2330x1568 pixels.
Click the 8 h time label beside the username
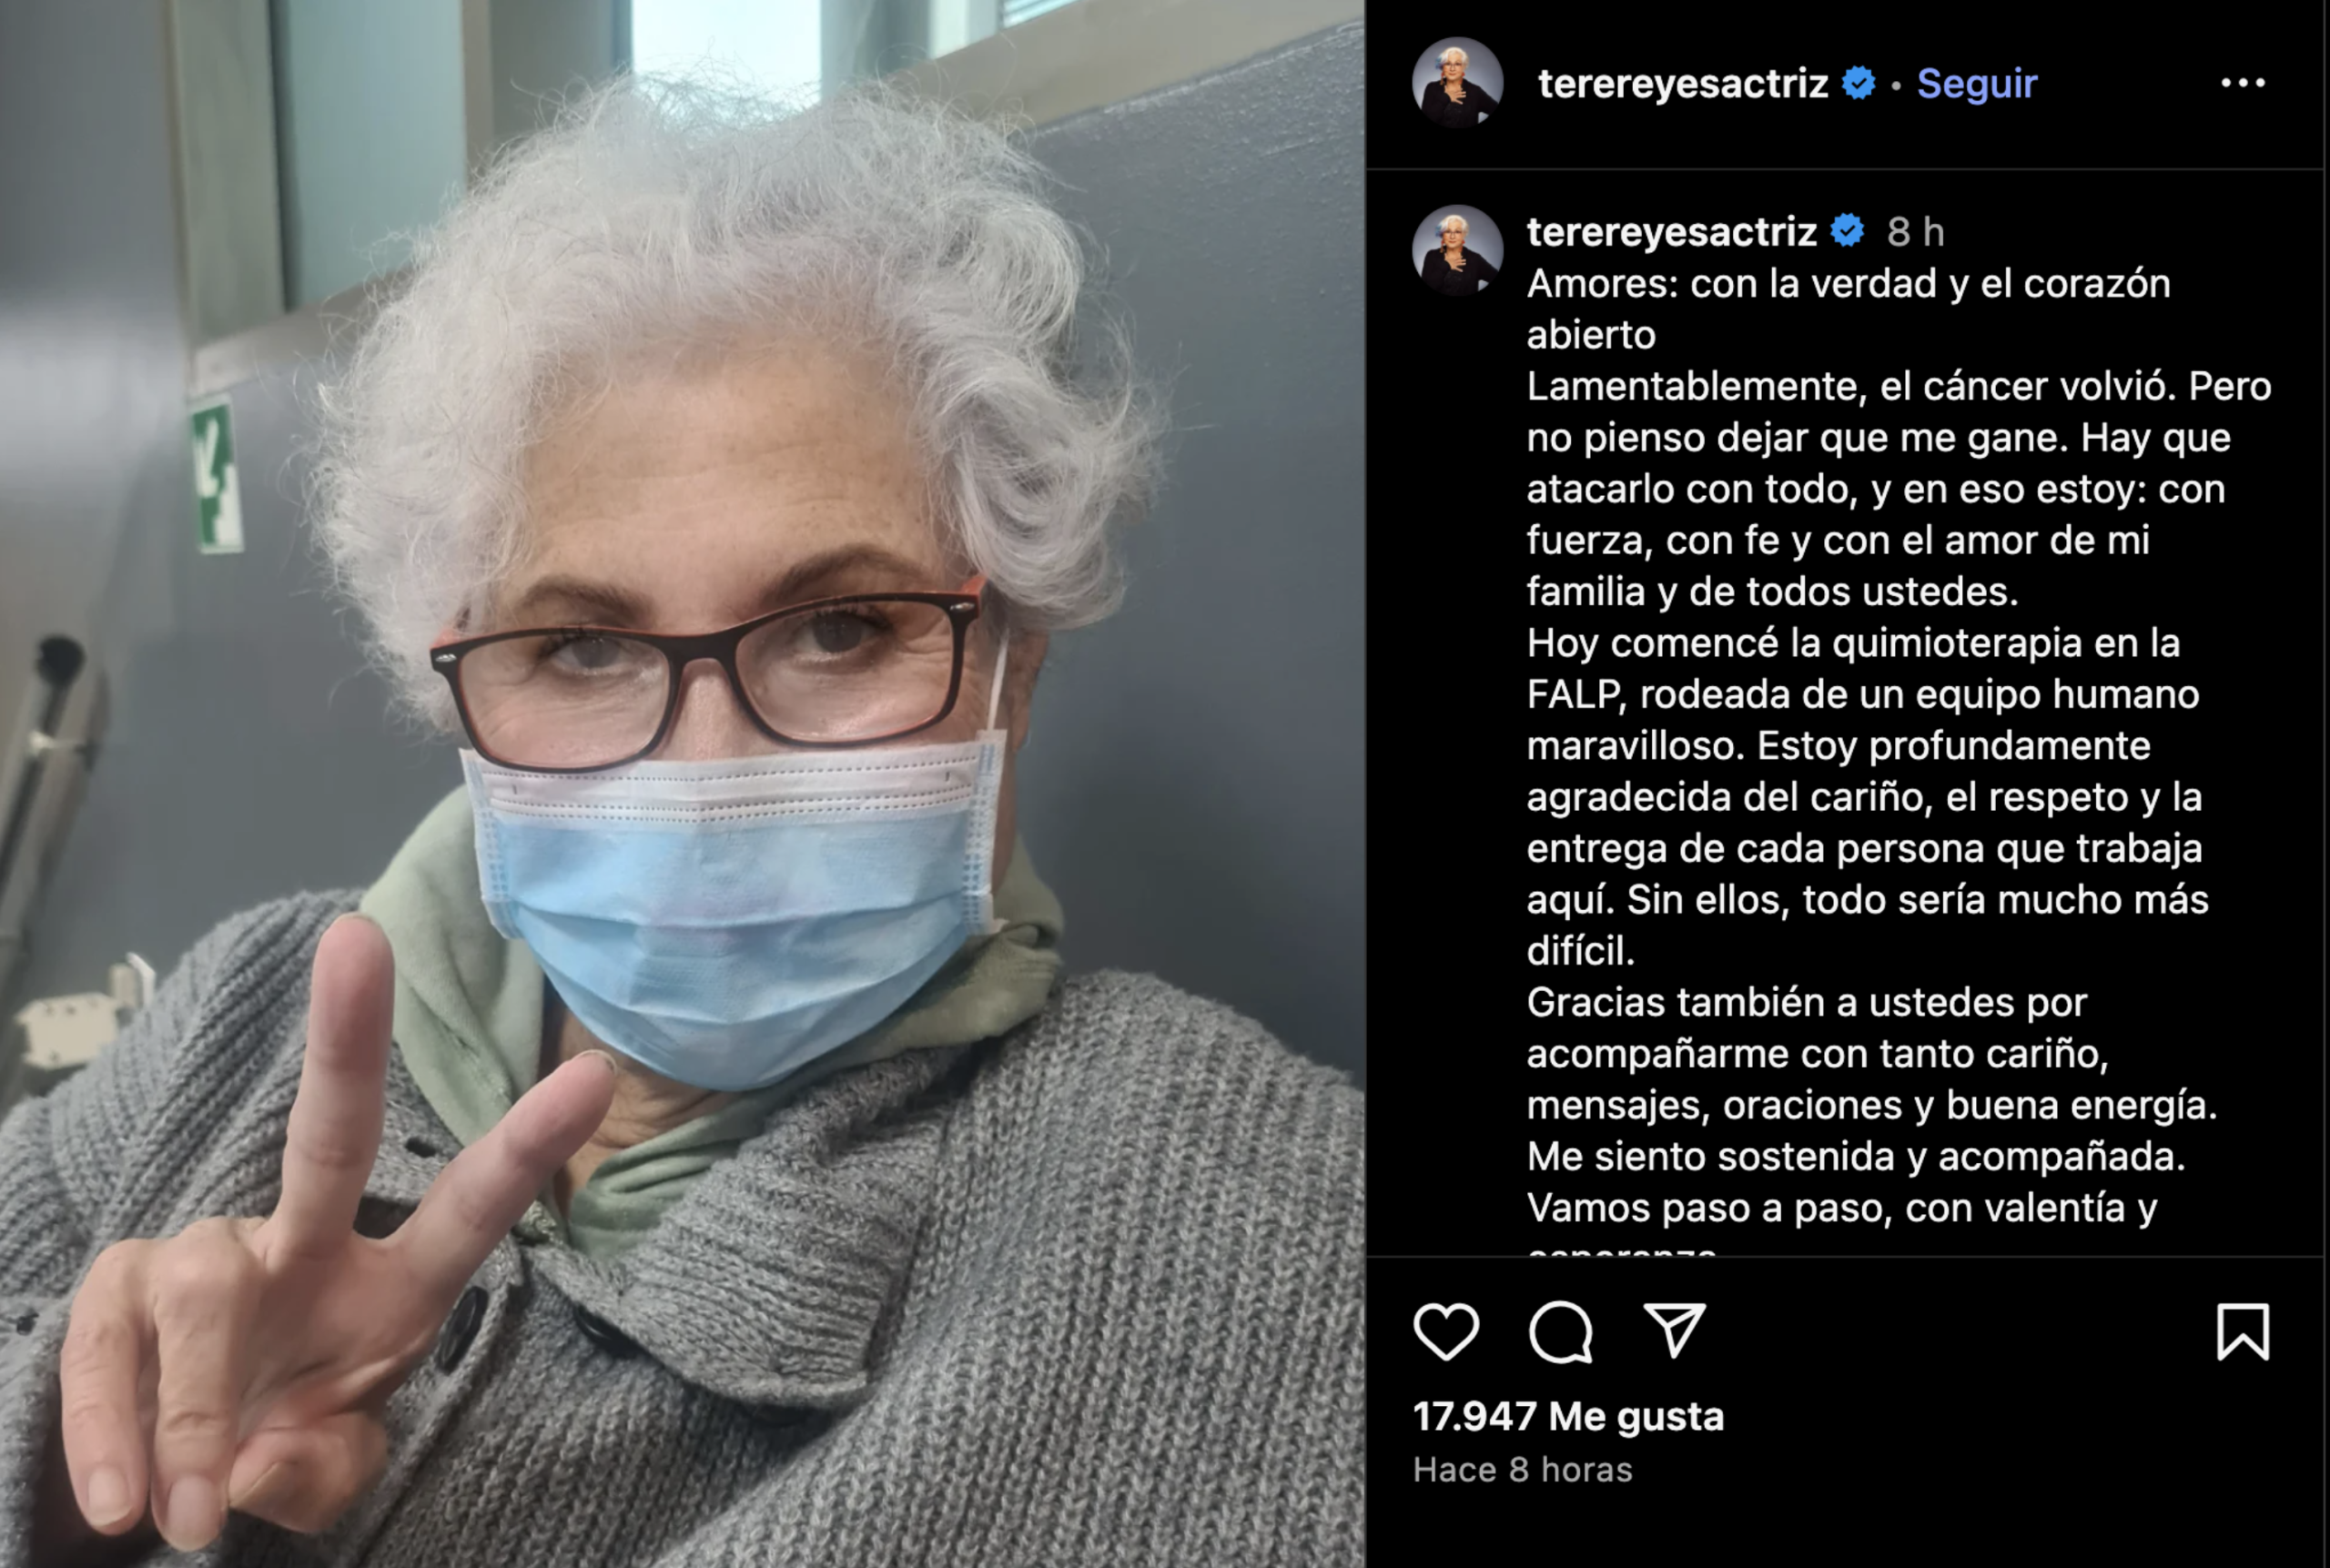pos(1915,232)
